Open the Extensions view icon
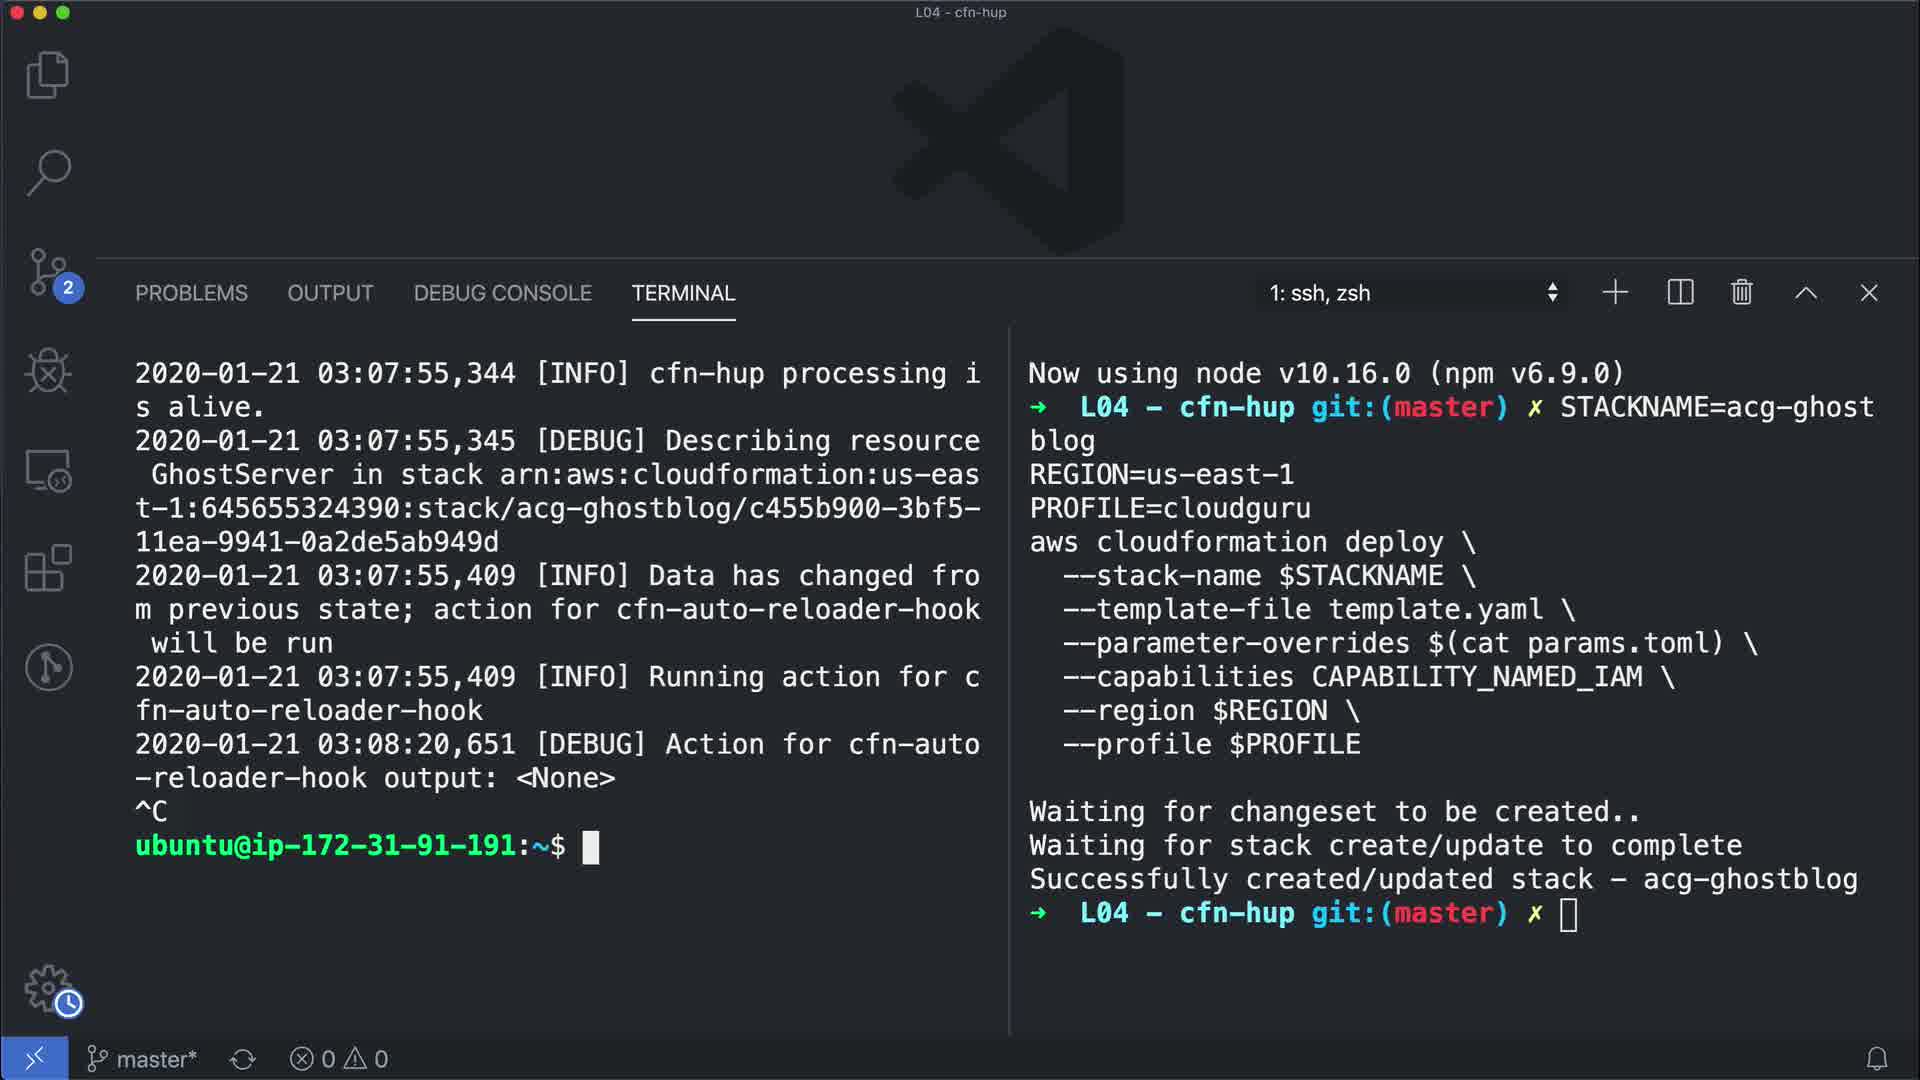 (x=47, y=568)
